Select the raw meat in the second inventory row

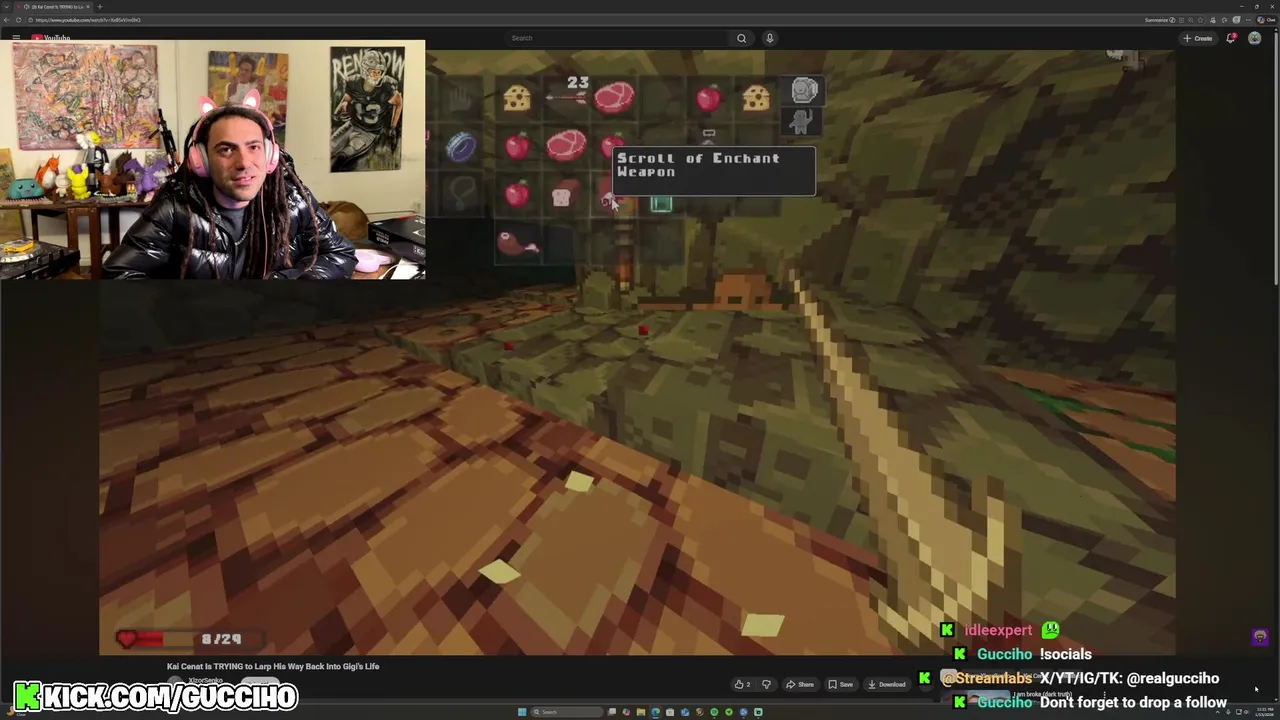click(566, 146)
